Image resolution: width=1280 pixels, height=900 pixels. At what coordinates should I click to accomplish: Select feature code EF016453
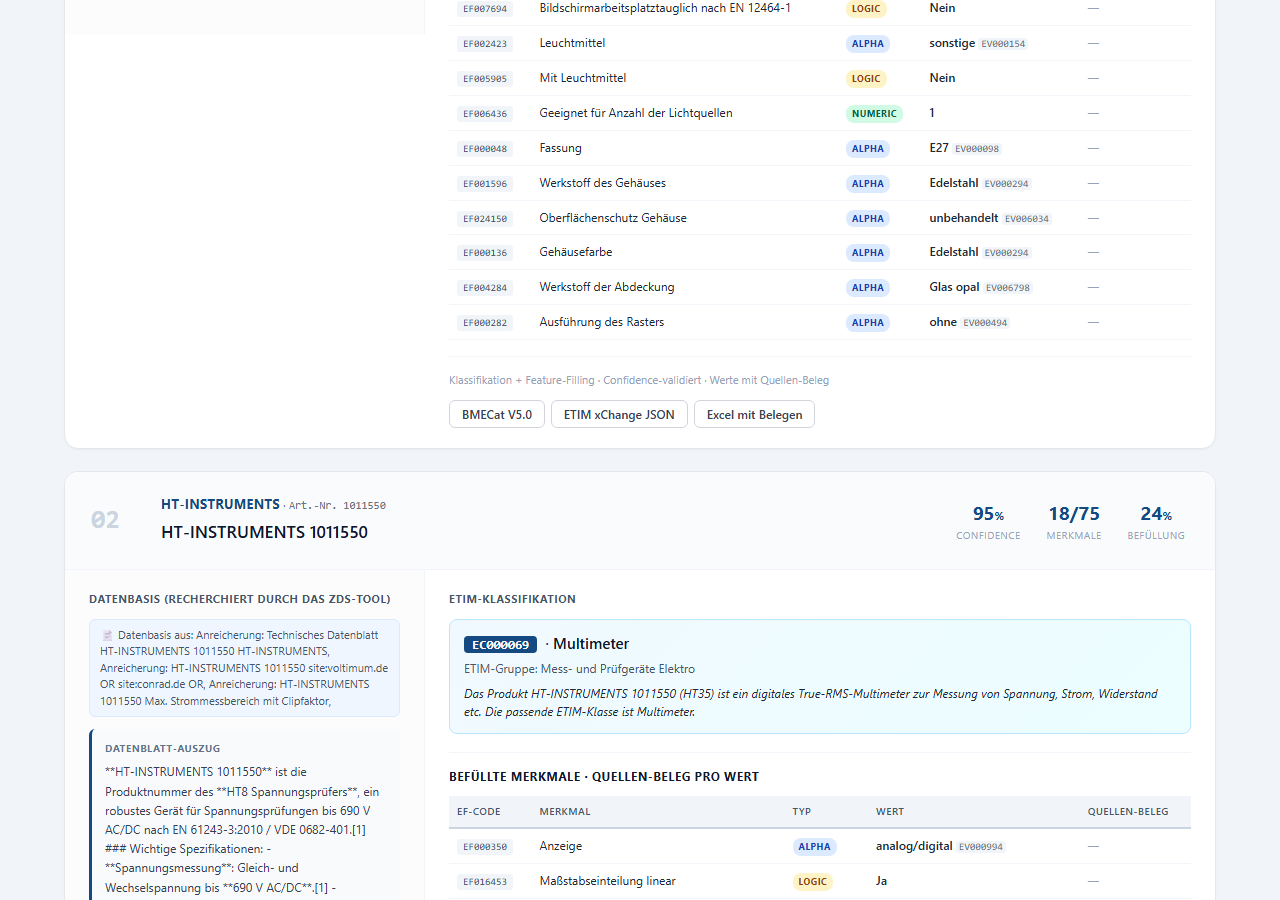point(485,882)
